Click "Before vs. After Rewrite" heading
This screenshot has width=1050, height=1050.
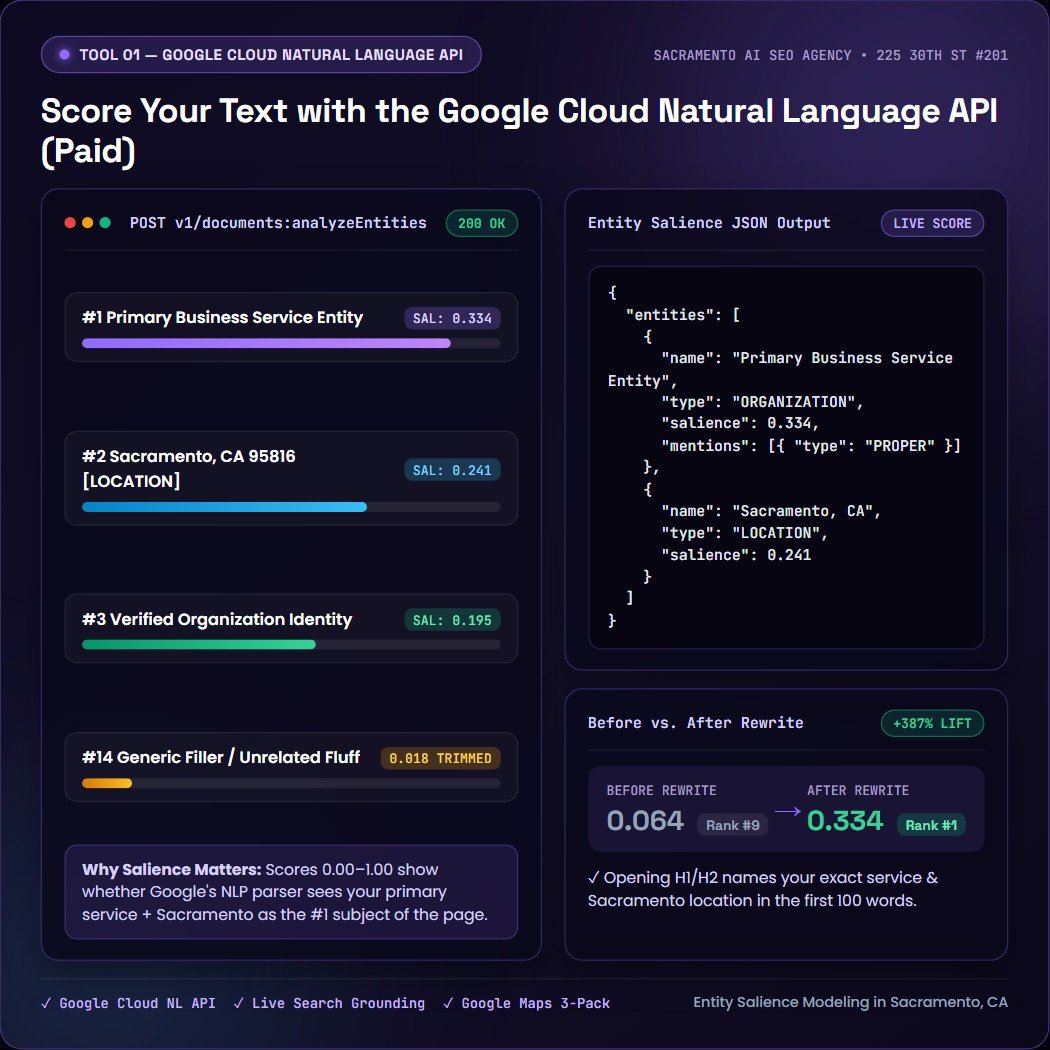coord(696,723)
